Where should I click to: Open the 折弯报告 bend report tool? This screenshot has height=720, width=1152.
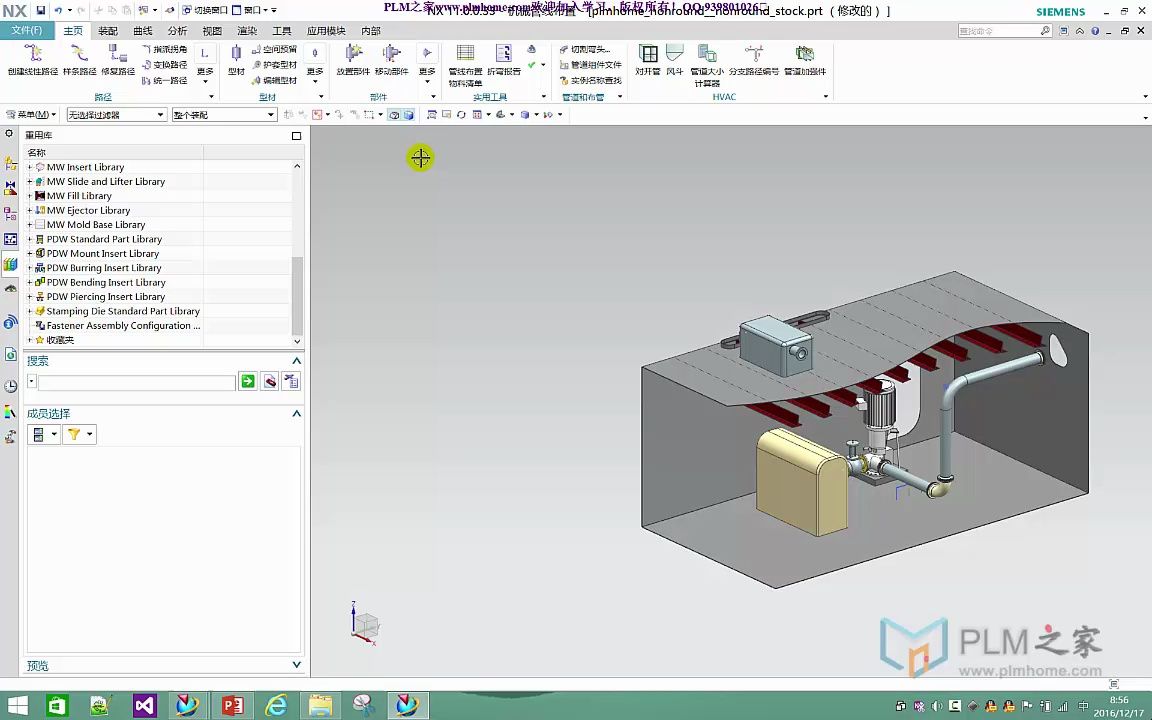point(504,60)
